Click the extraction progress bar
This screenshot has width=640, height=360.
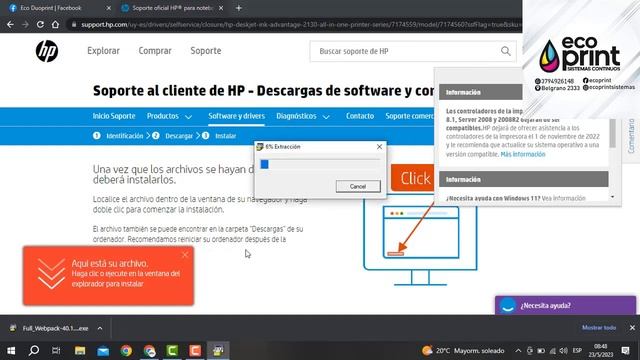[320, 164]
